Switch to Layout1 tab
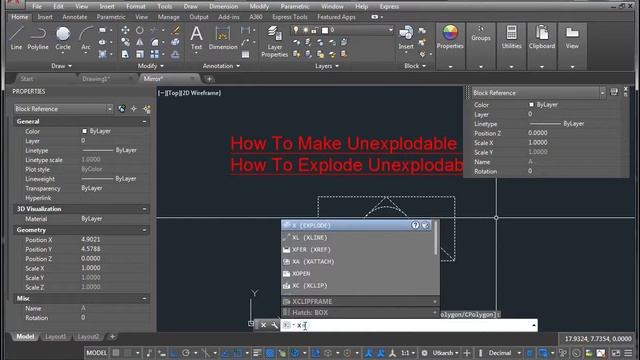640x360 pixels. (x=56, y=337)
